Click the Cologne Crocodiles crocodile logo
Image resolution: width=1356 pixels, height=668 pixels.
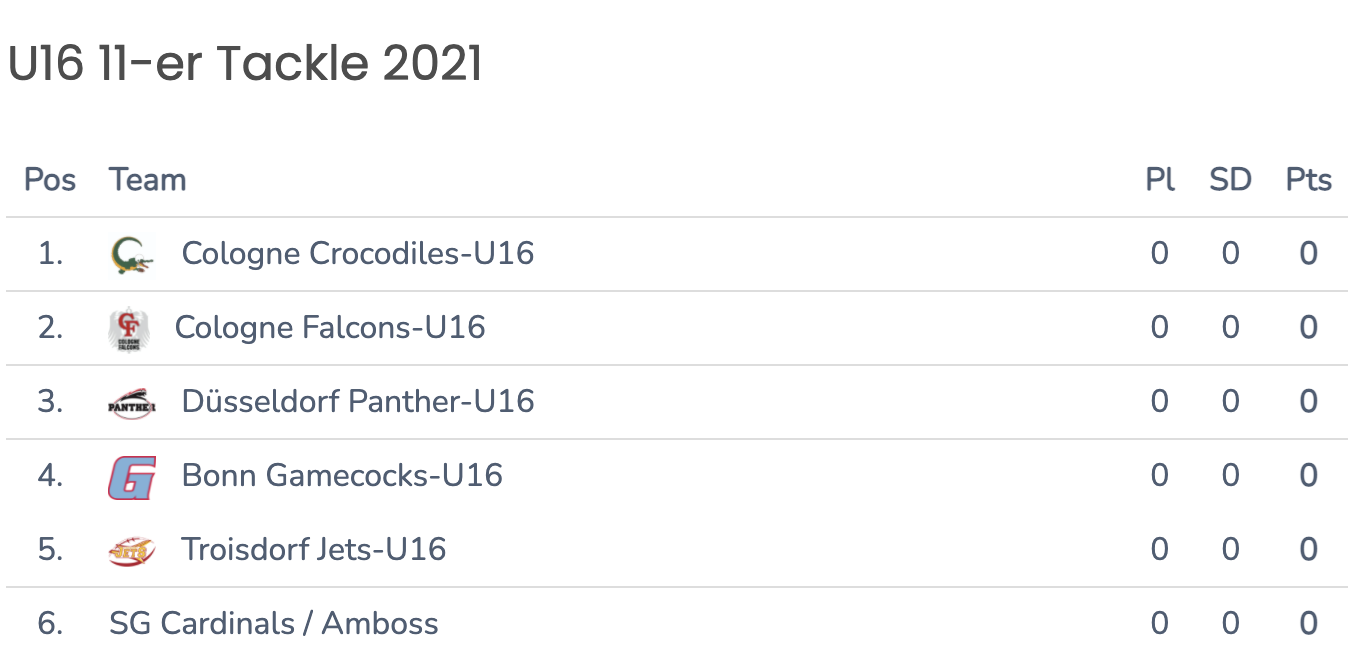(132, 255)
